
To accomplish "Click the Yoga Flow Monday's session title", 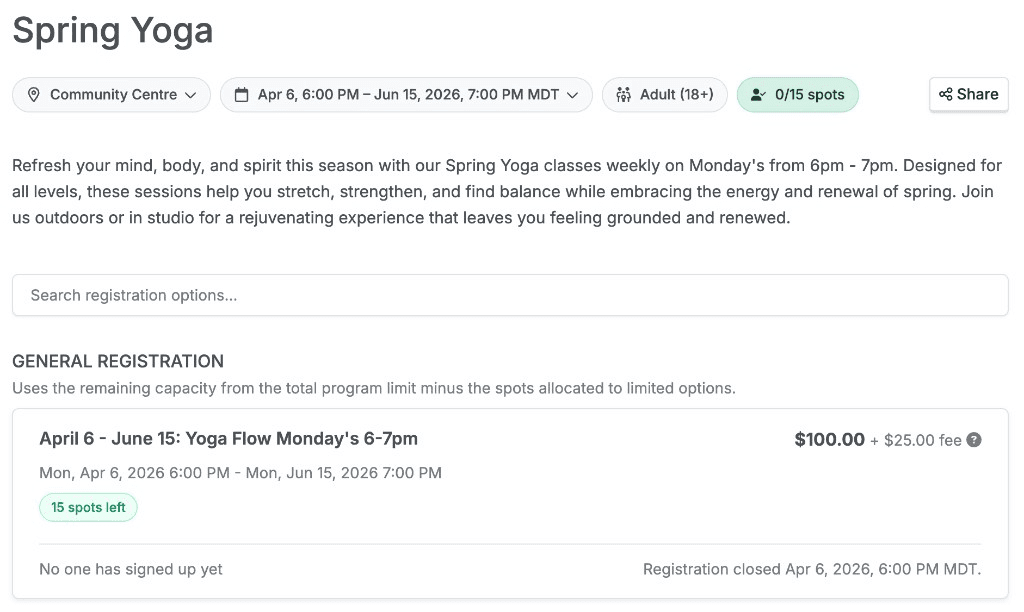I will click(228, 438).
